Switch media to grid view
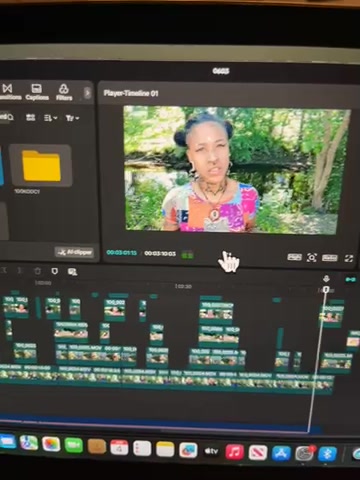The image size is (360, 480). pos(31,117)
